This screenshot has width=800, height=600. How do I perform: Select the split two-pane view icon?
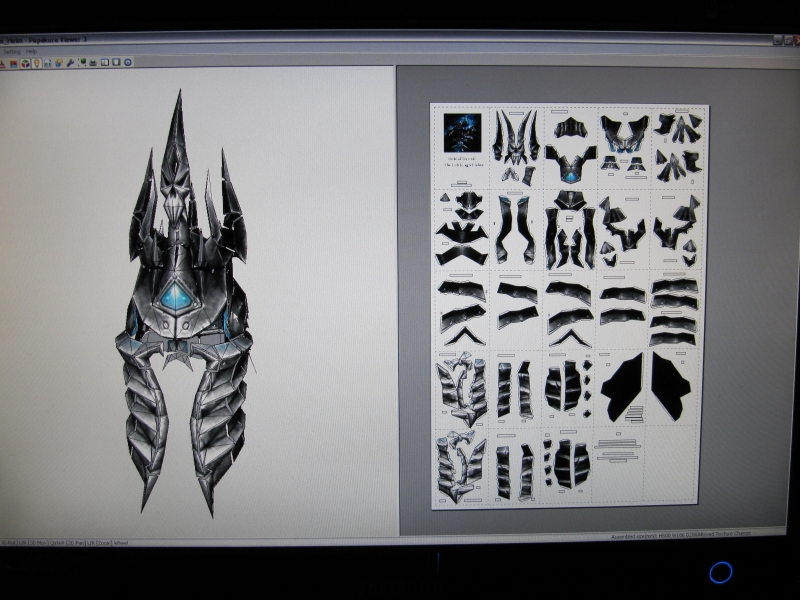pos(105,63)
